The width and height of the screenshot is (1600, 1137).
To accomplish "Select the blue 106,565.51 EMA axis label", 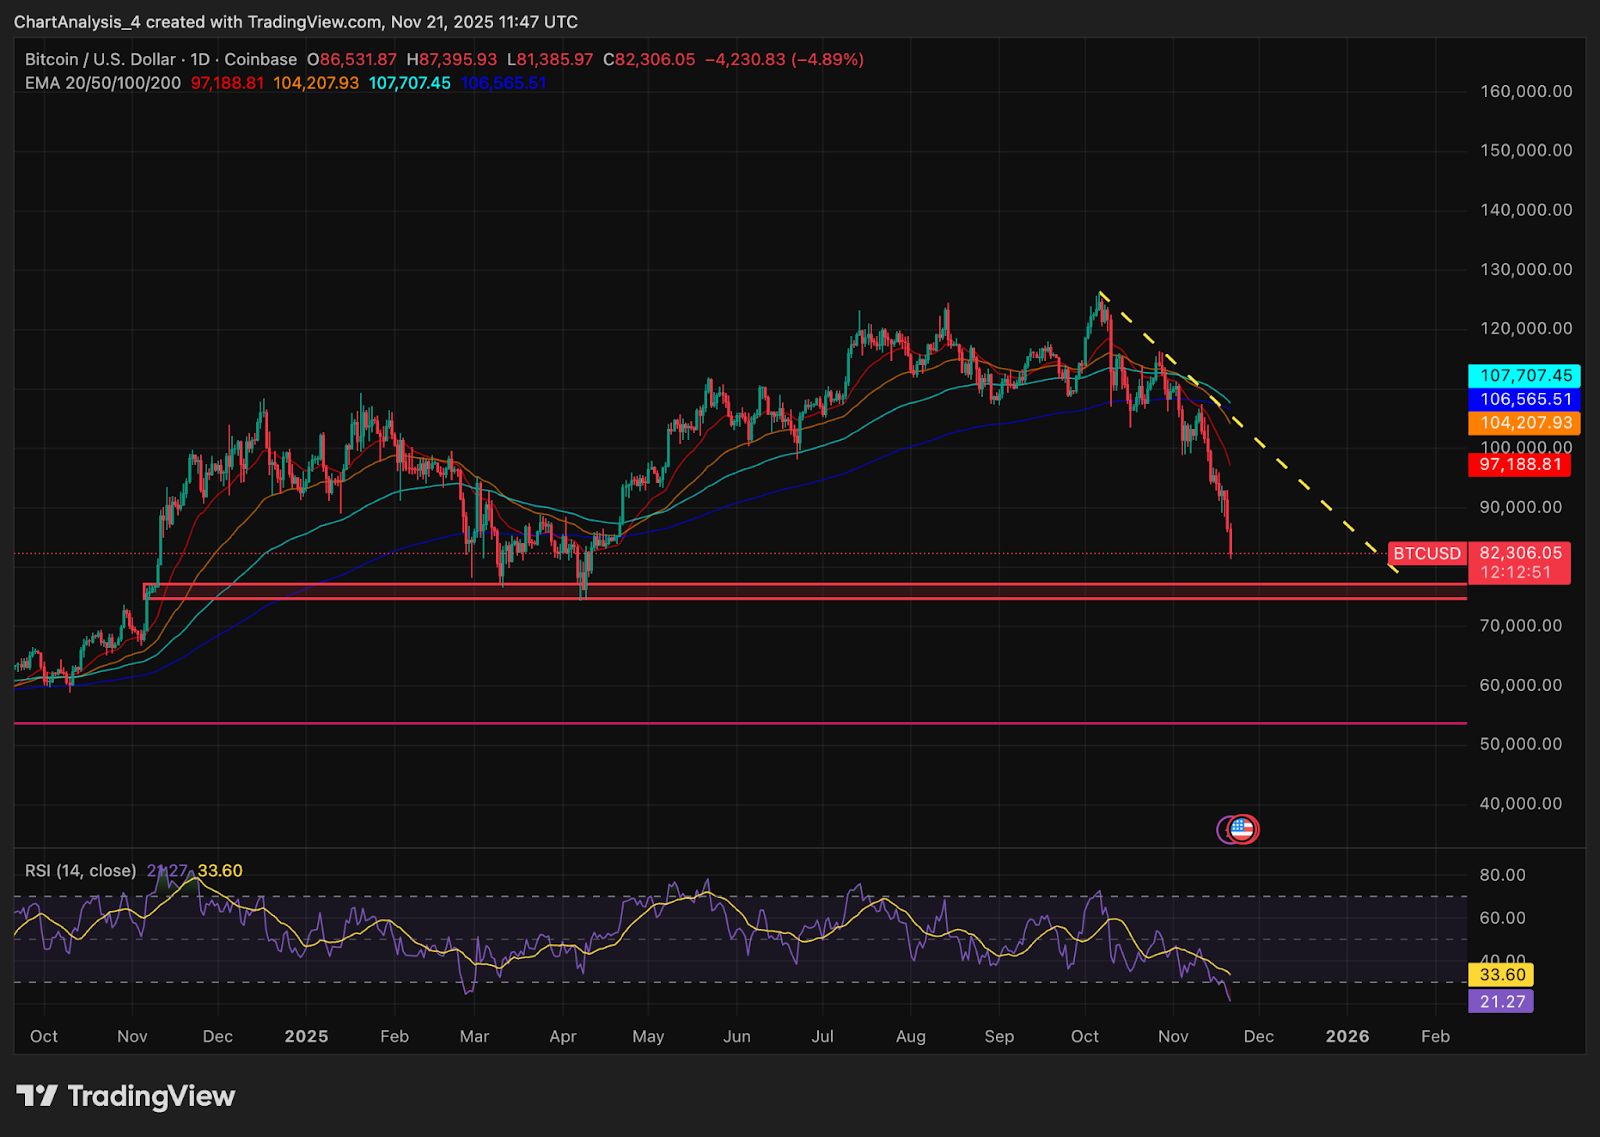I will (x=1524, y=399).
